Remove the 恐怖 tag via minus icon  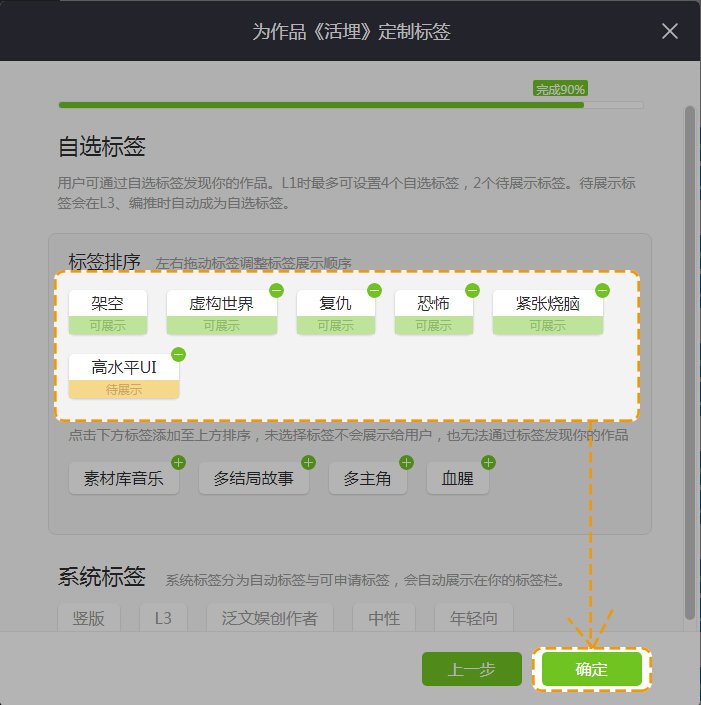tap(472, 291)
